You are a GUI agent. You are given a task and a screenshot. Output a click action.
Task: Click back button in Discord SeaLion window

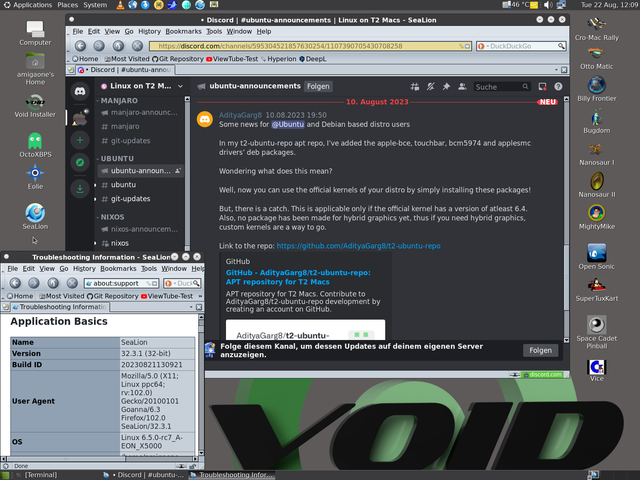click(x=80, y=46)
